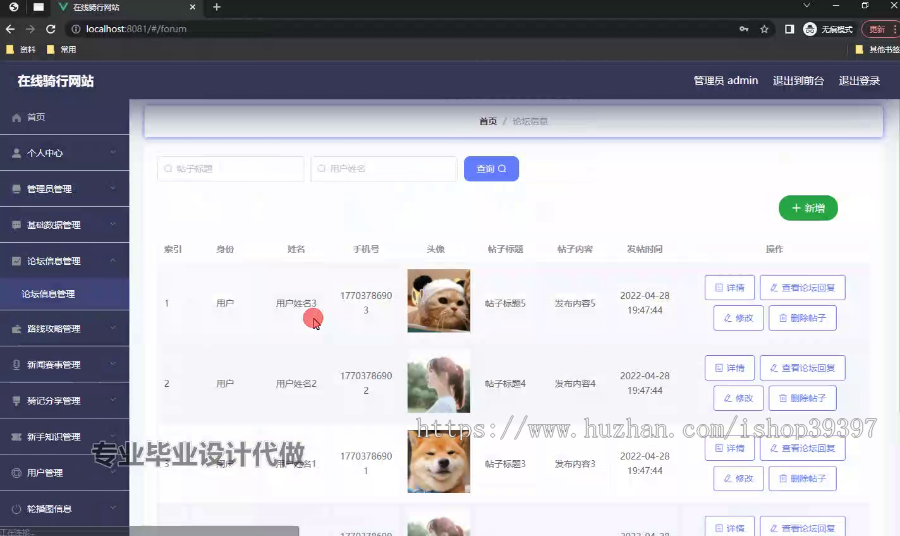This screenshot has height=536, width=900.
Task: Expand 骑记分享管理 menu chevron
Action: click(113, 399)
